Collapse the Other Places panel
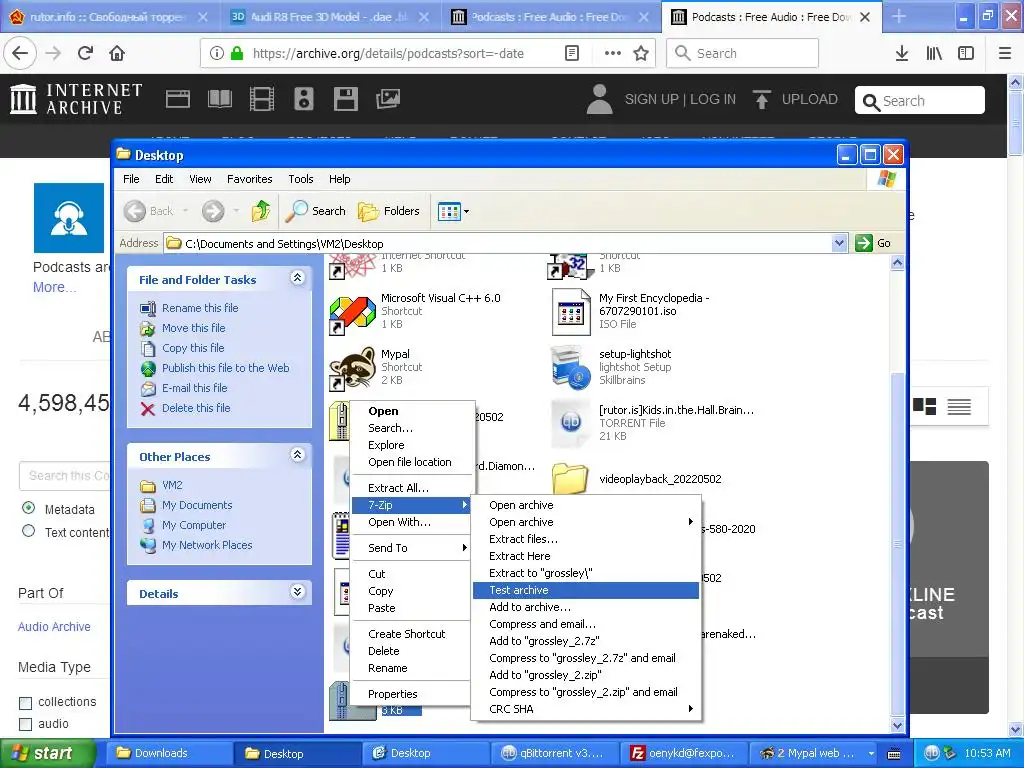Image resolution: width=1024 pixels, height=768 pixels. click(297, 455)
